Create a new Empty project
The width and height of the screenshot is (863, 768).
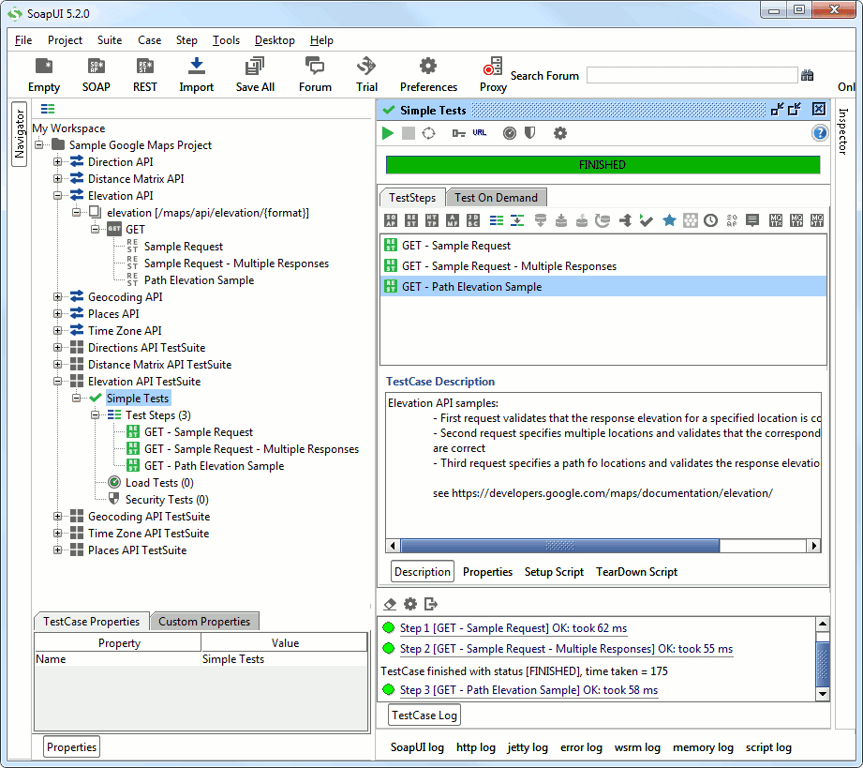click(x=44, y=74)
